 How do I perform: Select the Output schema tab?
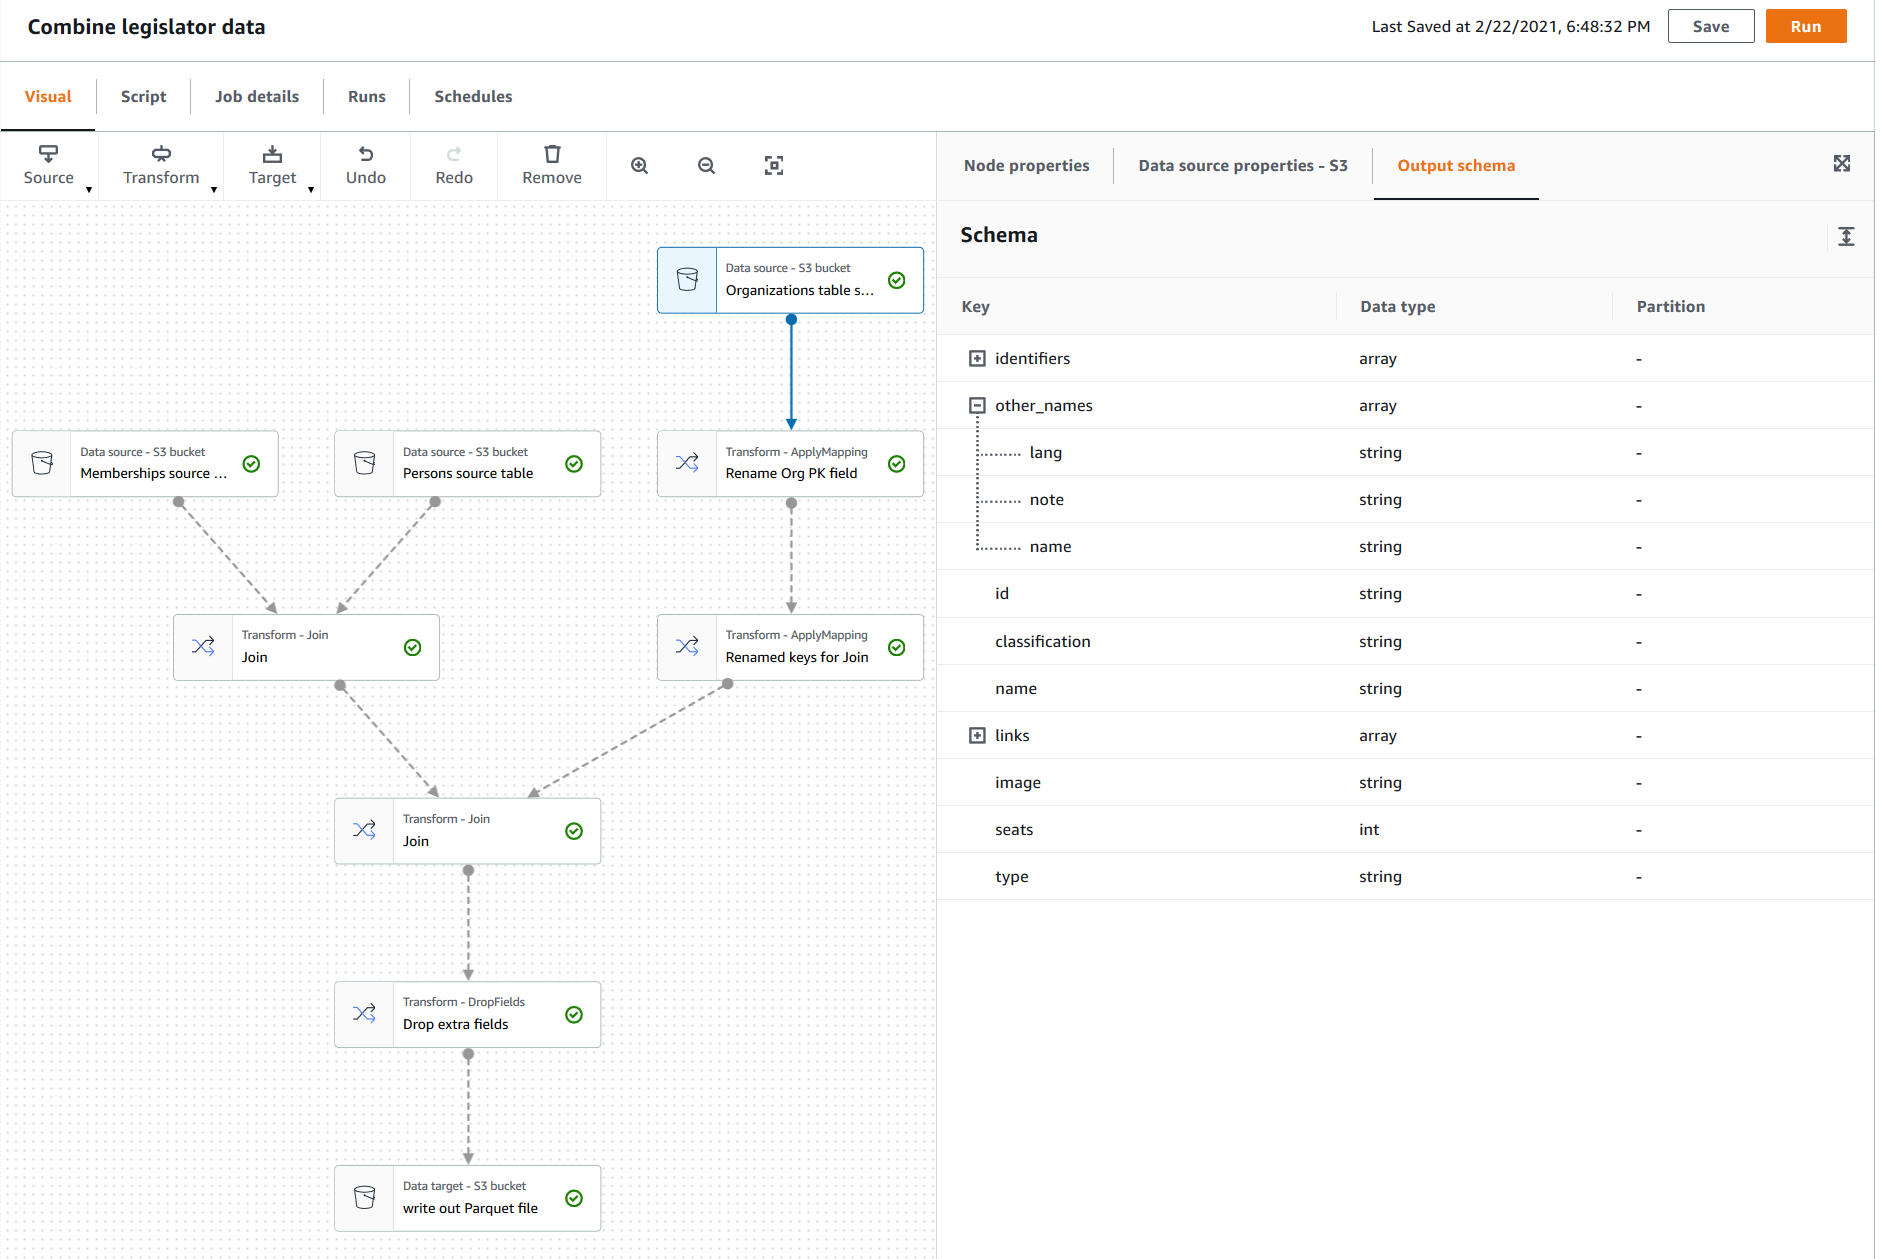point(1456,165)
